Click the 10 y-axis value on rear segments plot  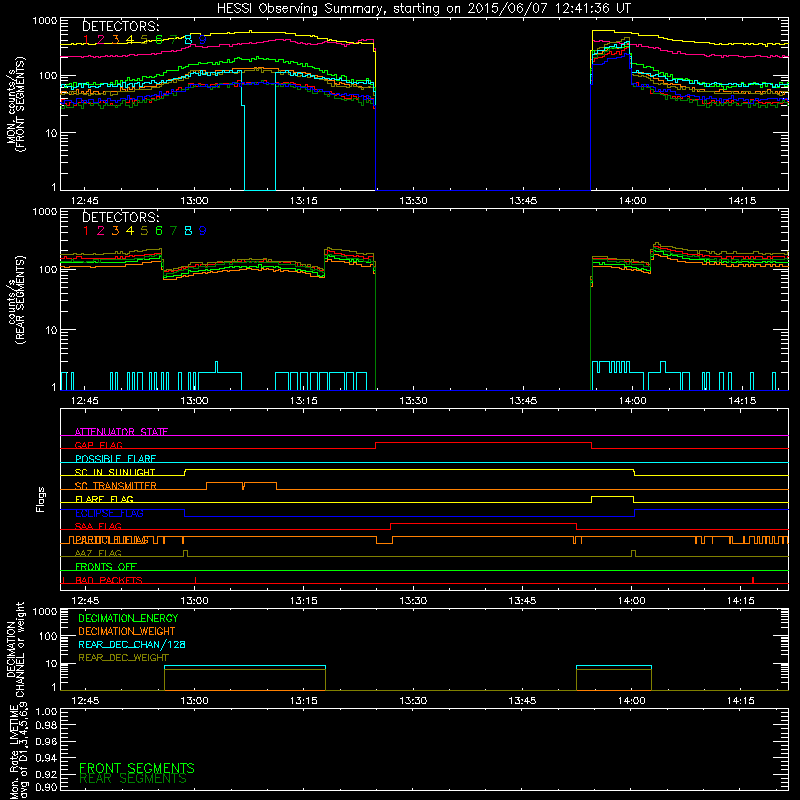(51, 330)
